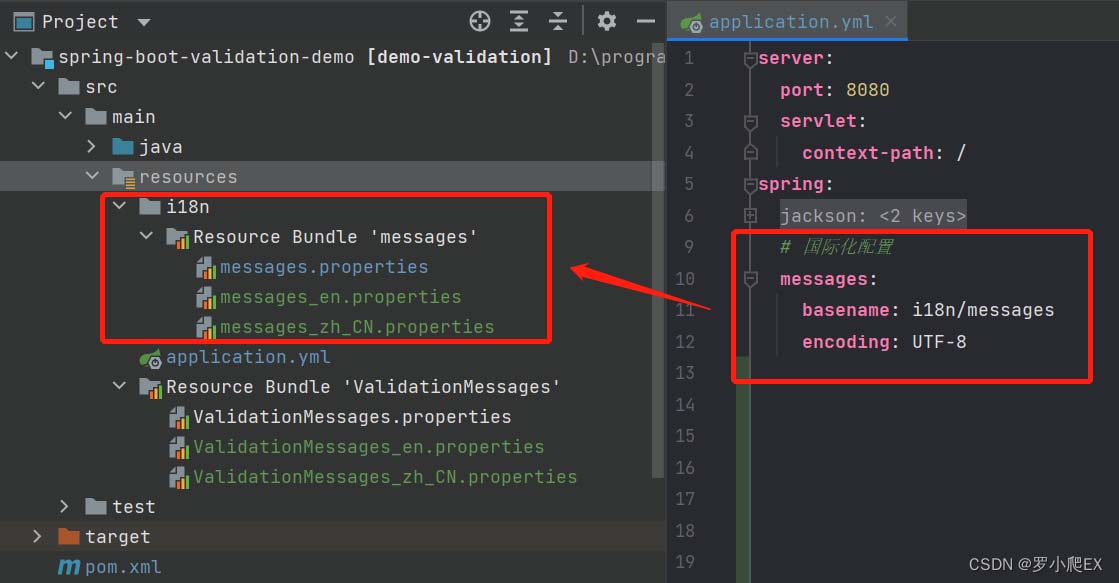1119x583 pixels.
Task: Collapse Resource Bundle 'messages' node
Action: pos(146,235)
